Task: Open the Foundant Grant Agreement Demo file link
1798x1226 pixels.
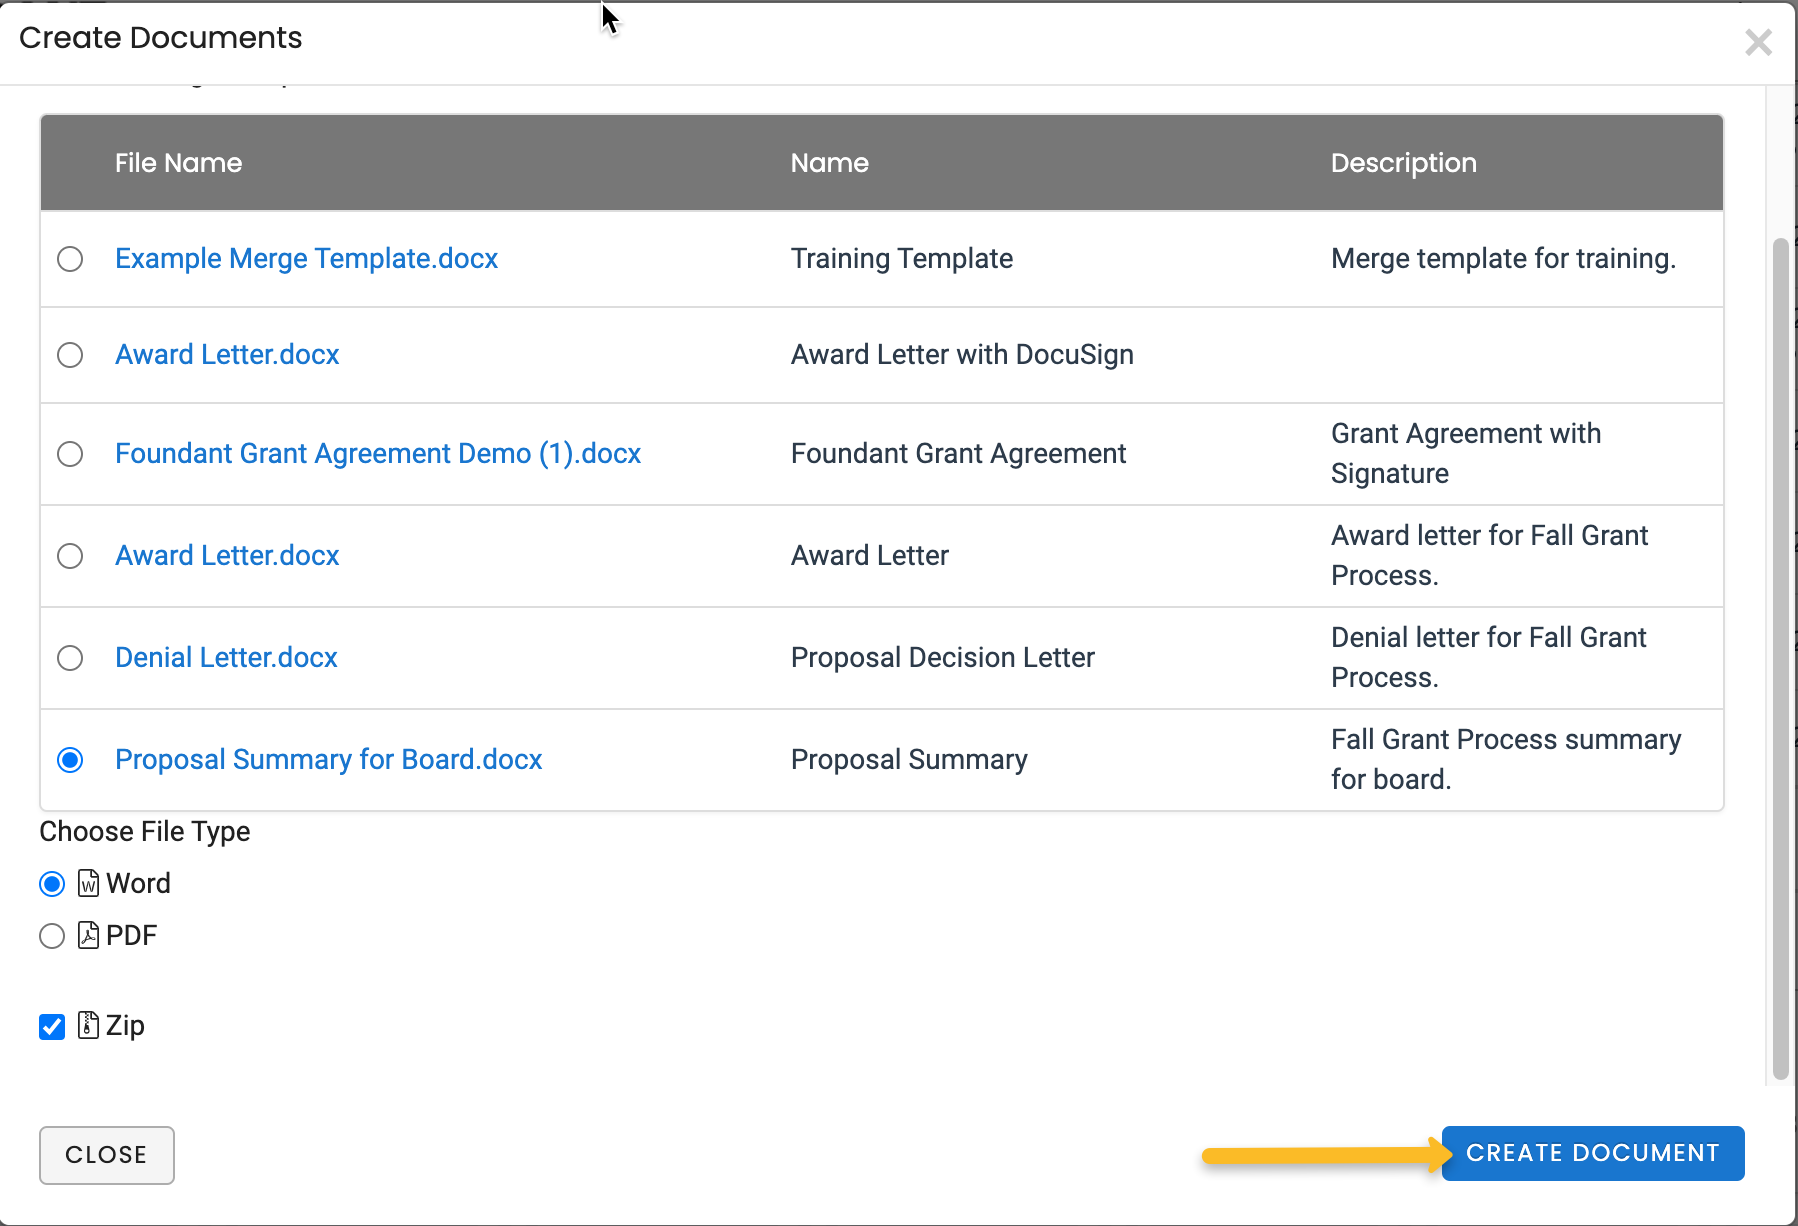Action: (378, 454)
